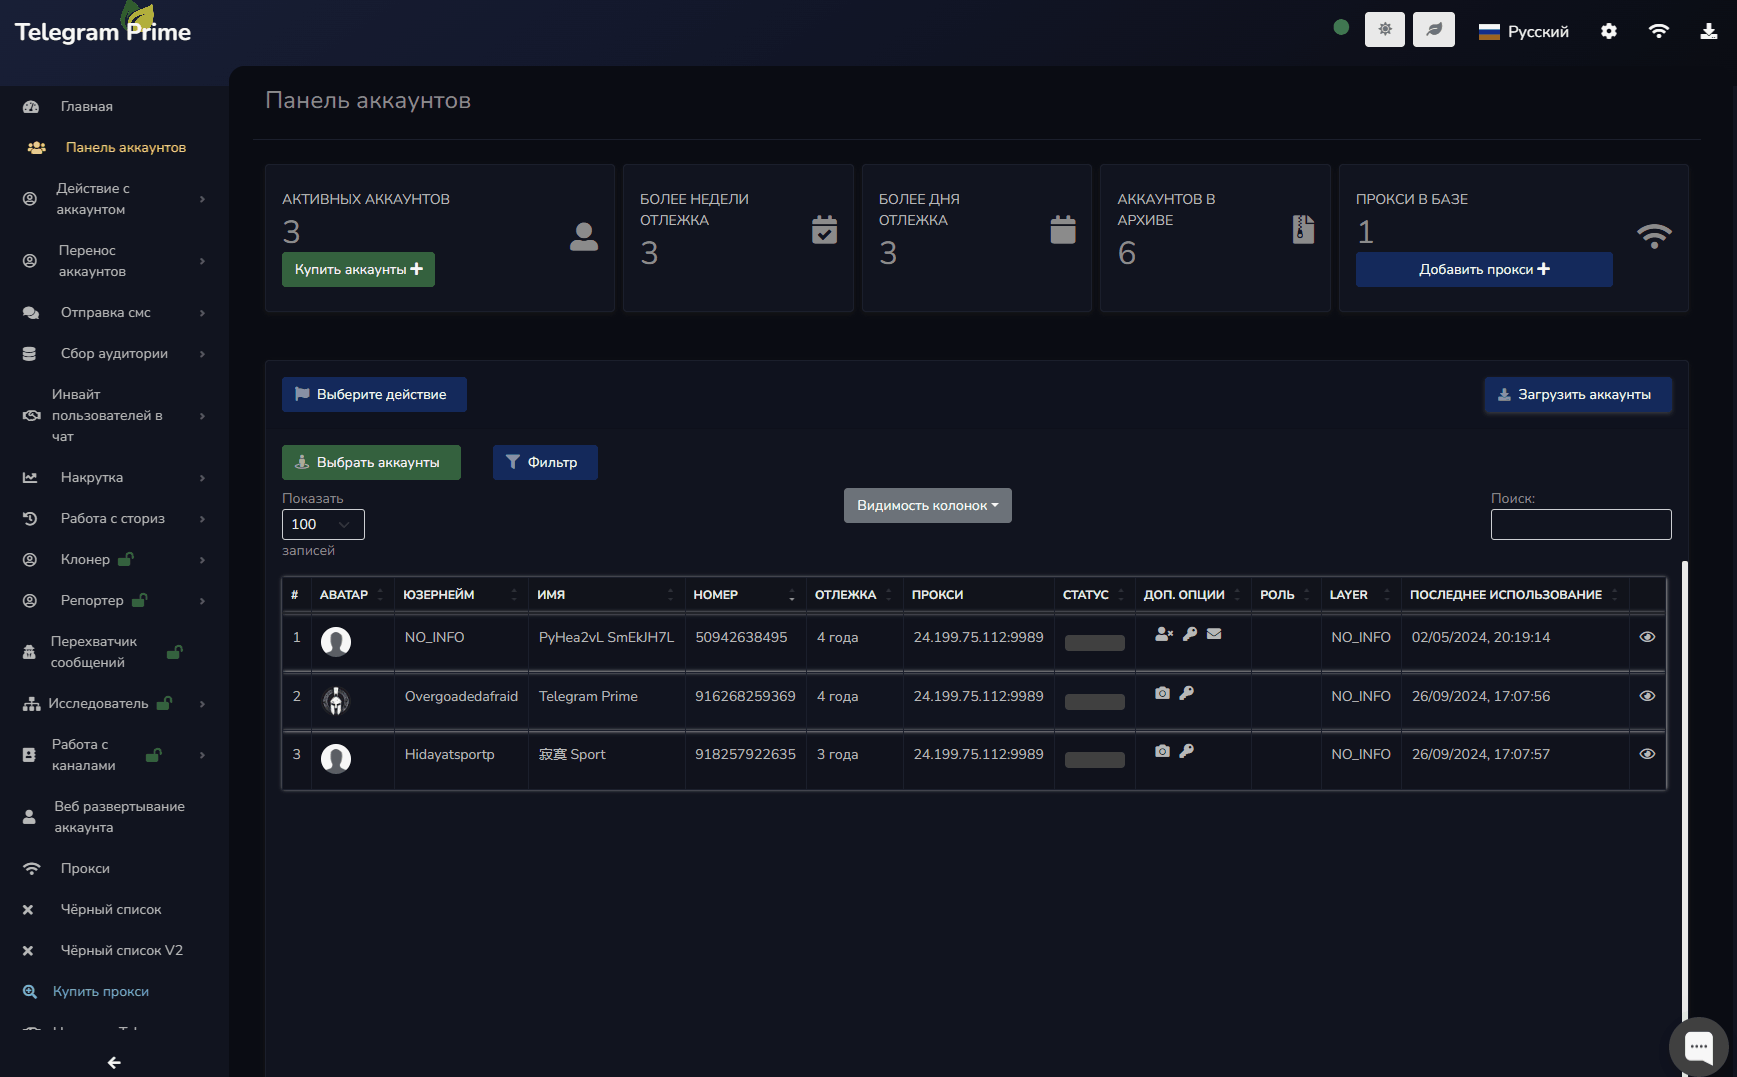Click the Загрузить аккаунты button
Viewport: 1737px width, 1077px height.
click(1577, 395)
